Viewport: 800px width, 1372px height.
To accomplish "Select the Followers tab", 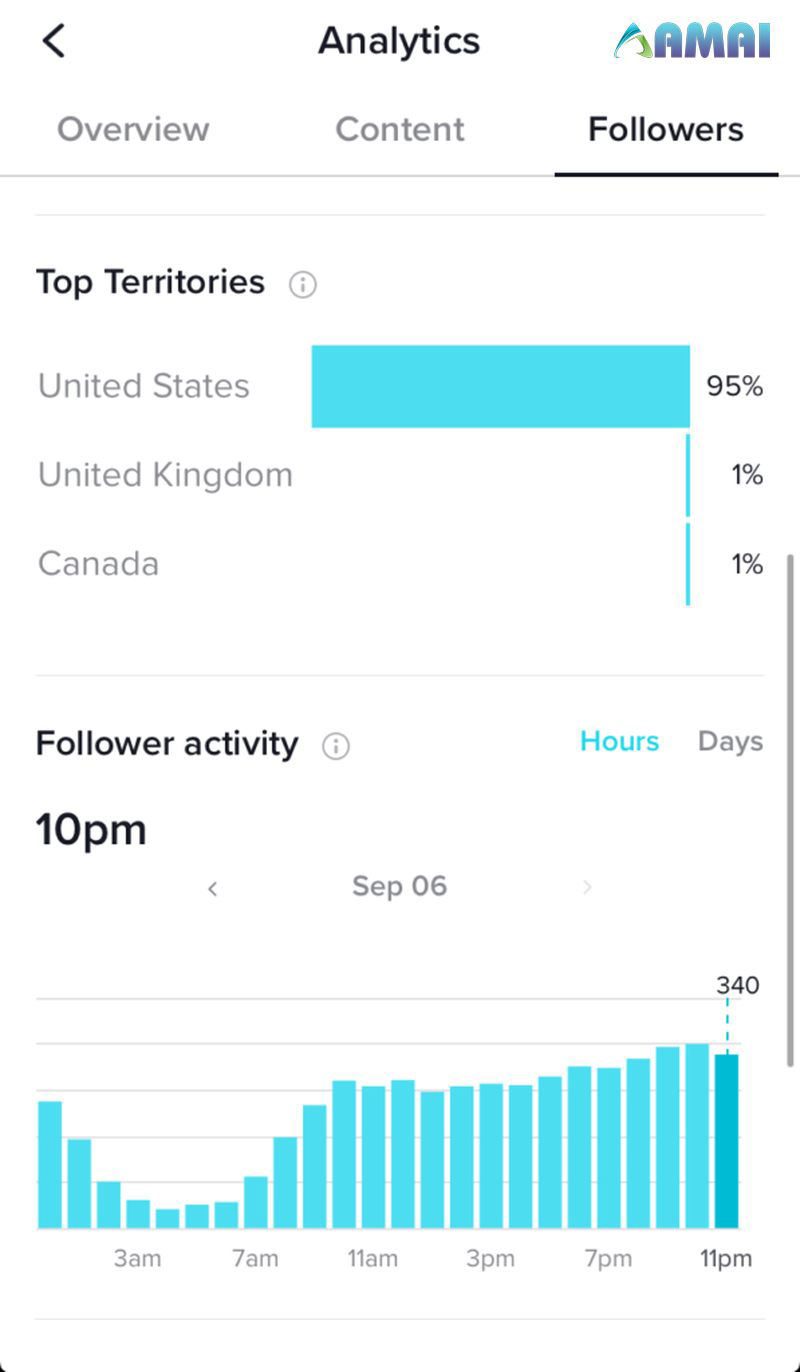I will point(666,129).
